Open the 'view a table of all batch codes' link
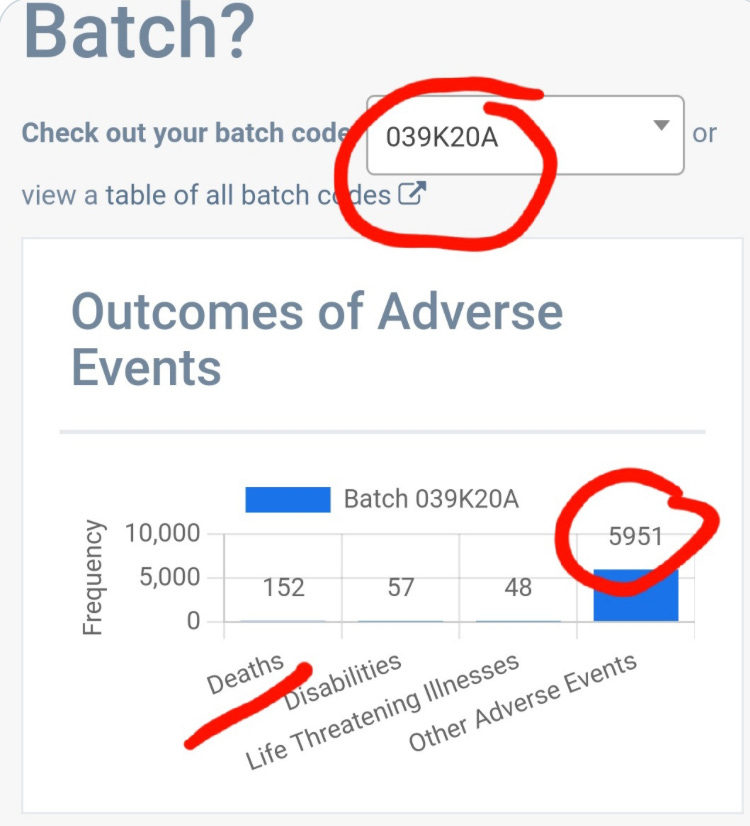The image size is (750, 826). click(x=206, y=194)
